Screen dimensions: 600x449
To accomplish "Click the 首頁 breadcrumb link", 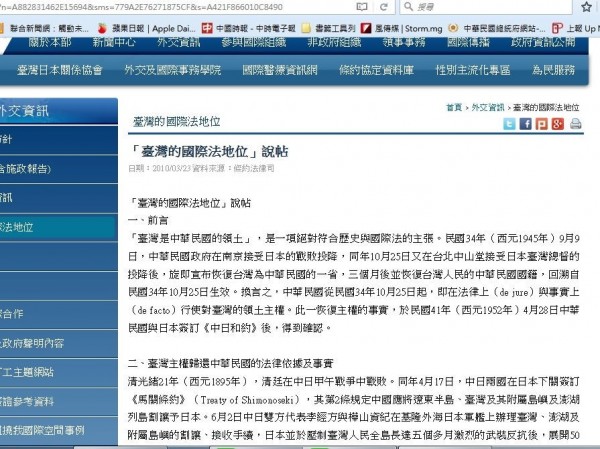I will [454, 107].
